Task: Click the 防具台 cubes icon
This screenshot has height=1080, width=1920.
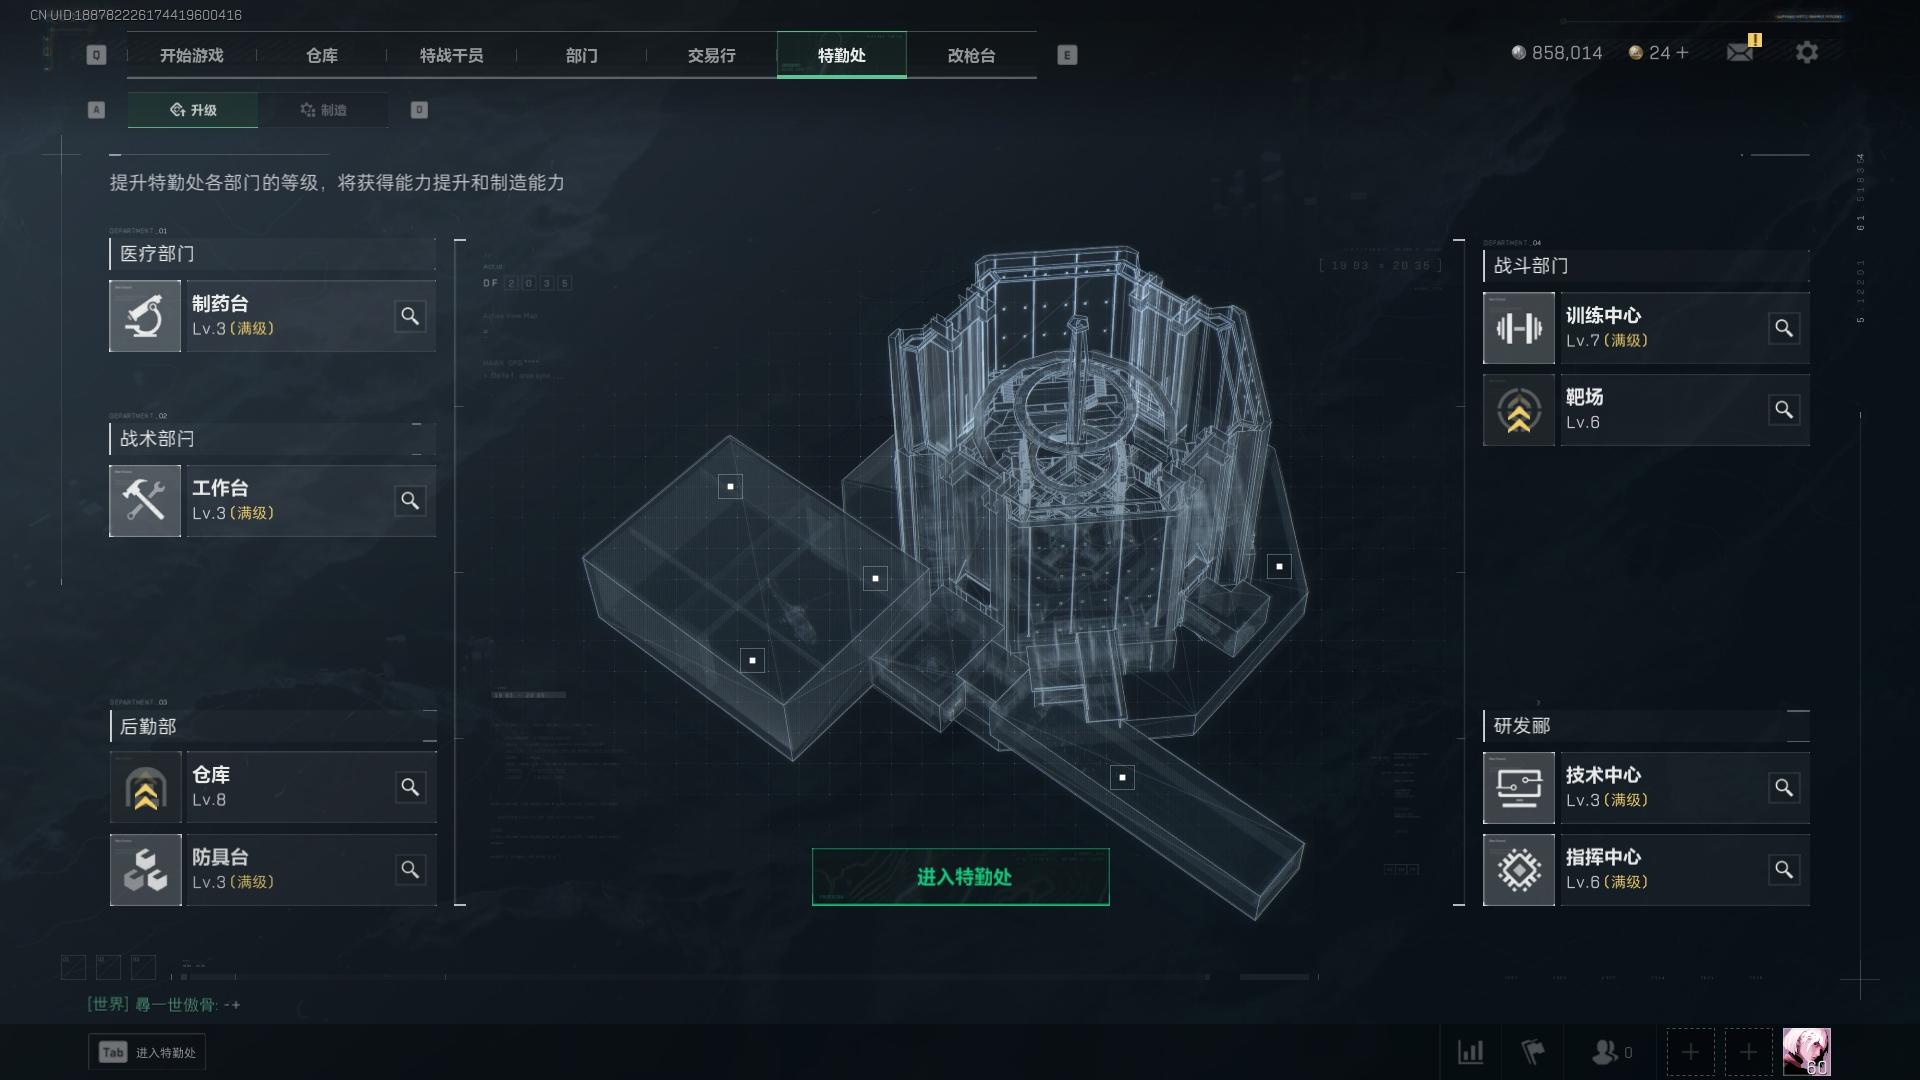Action: click(145, 870)
